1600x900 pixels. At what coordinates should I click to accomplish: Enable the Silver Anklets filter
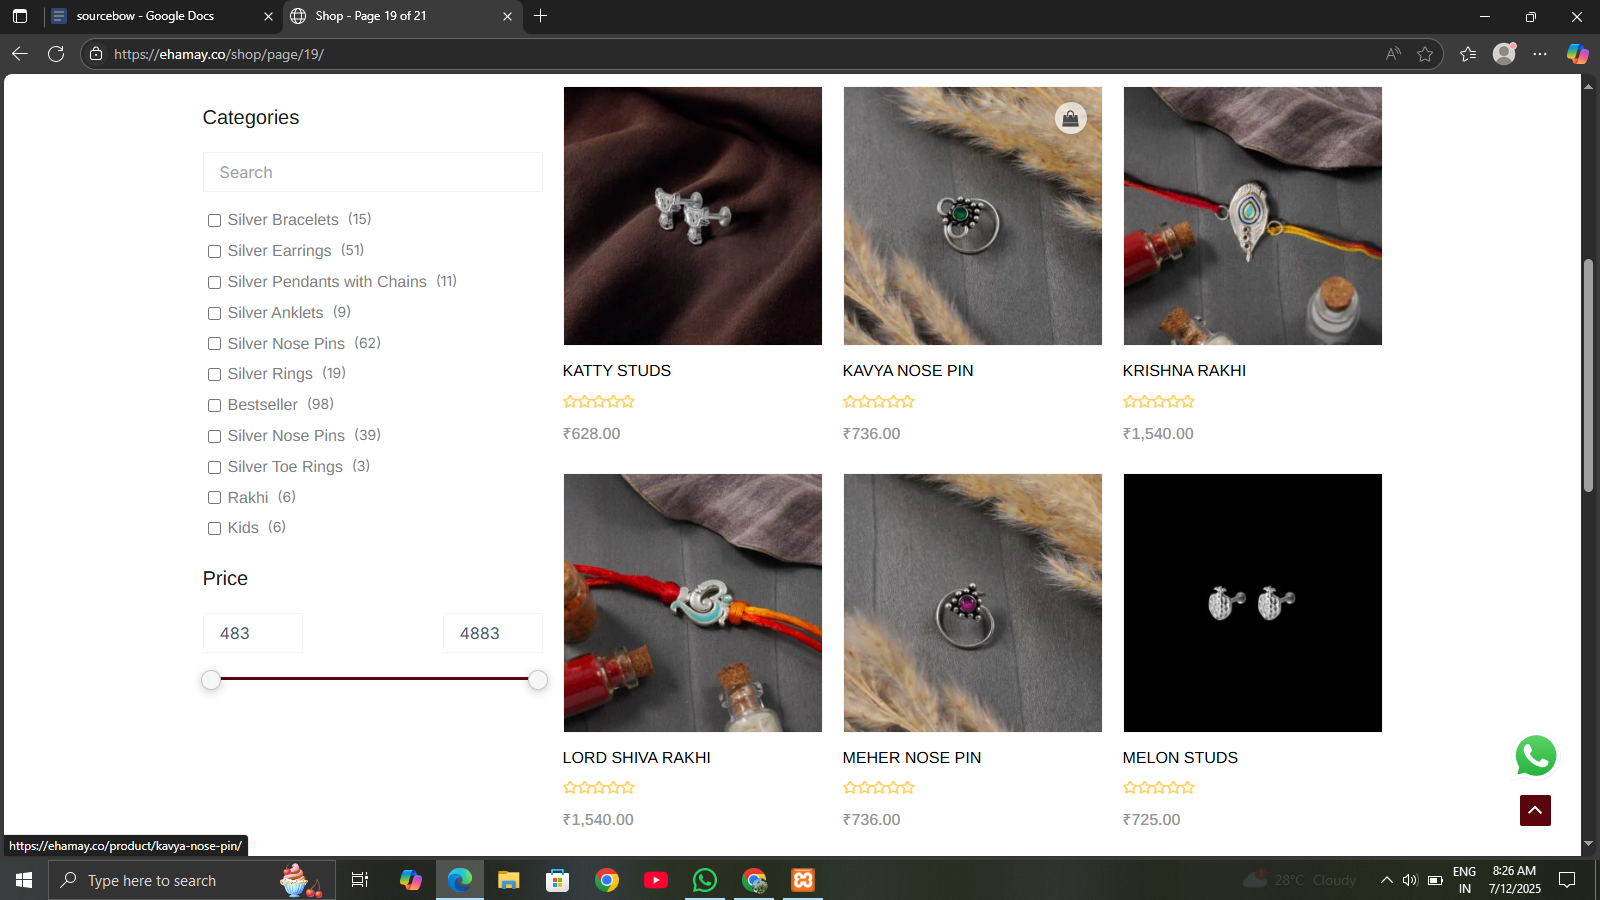(x=214, y=313)
